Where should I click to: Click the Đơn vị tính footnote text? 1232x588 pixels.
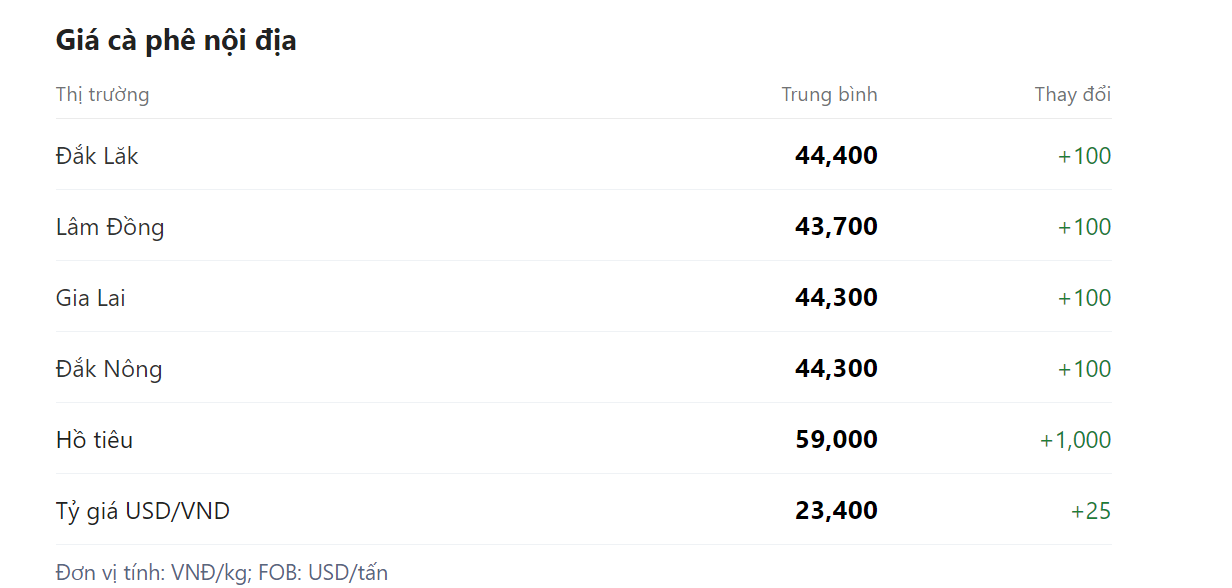click(x=222, y=573)
